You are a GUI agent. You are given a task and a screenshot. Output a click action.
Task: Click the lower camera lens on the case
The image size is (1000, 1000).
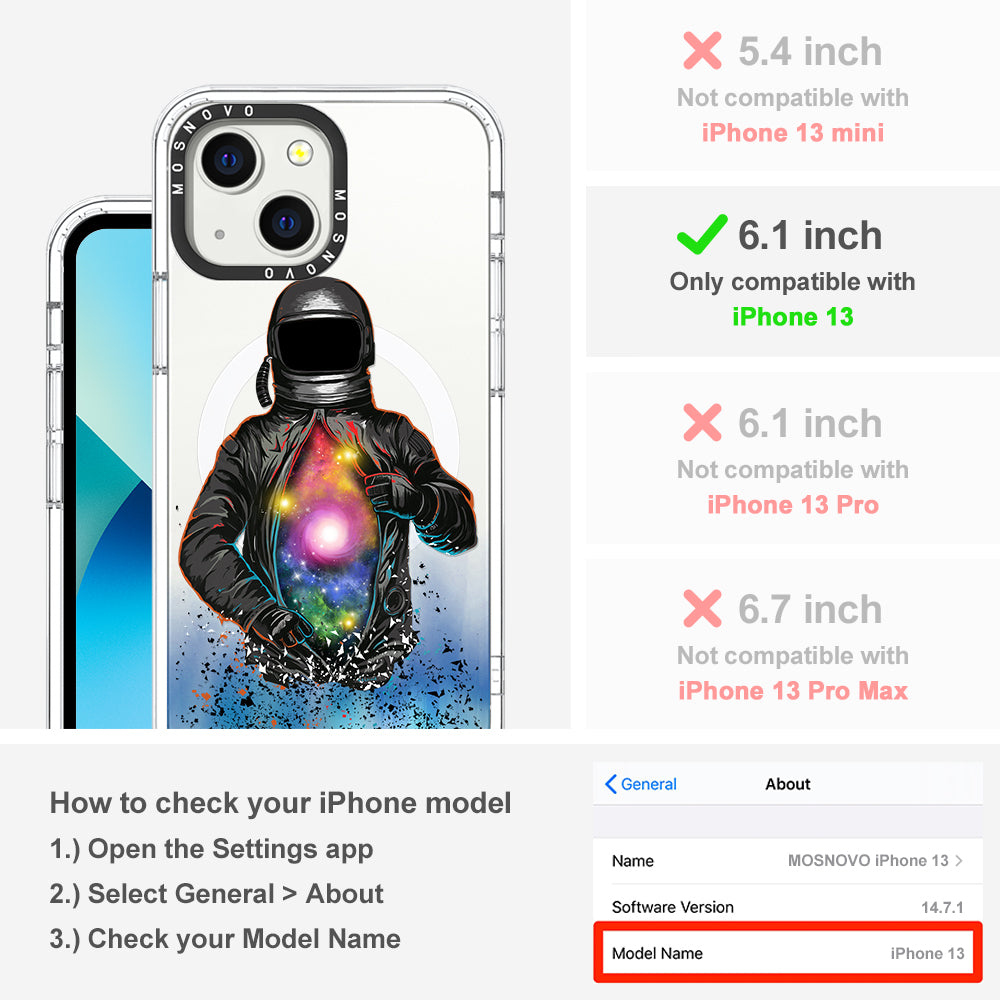coord(286,223)
